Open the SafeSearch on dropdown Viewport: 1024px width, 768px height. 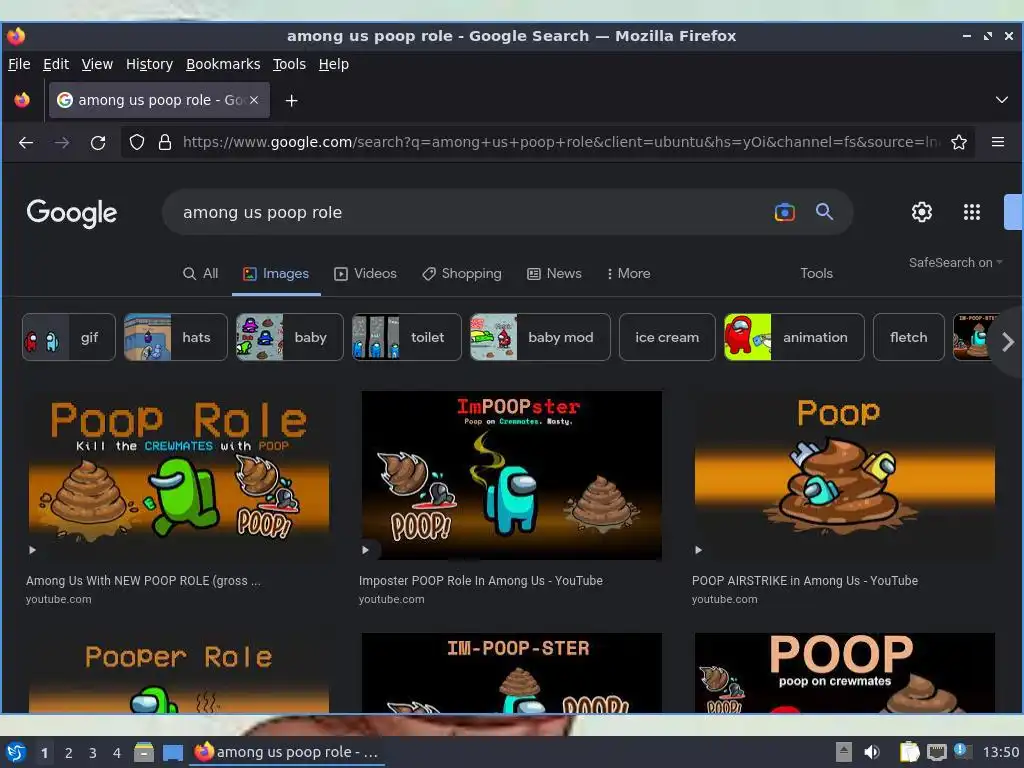(955, 263)
